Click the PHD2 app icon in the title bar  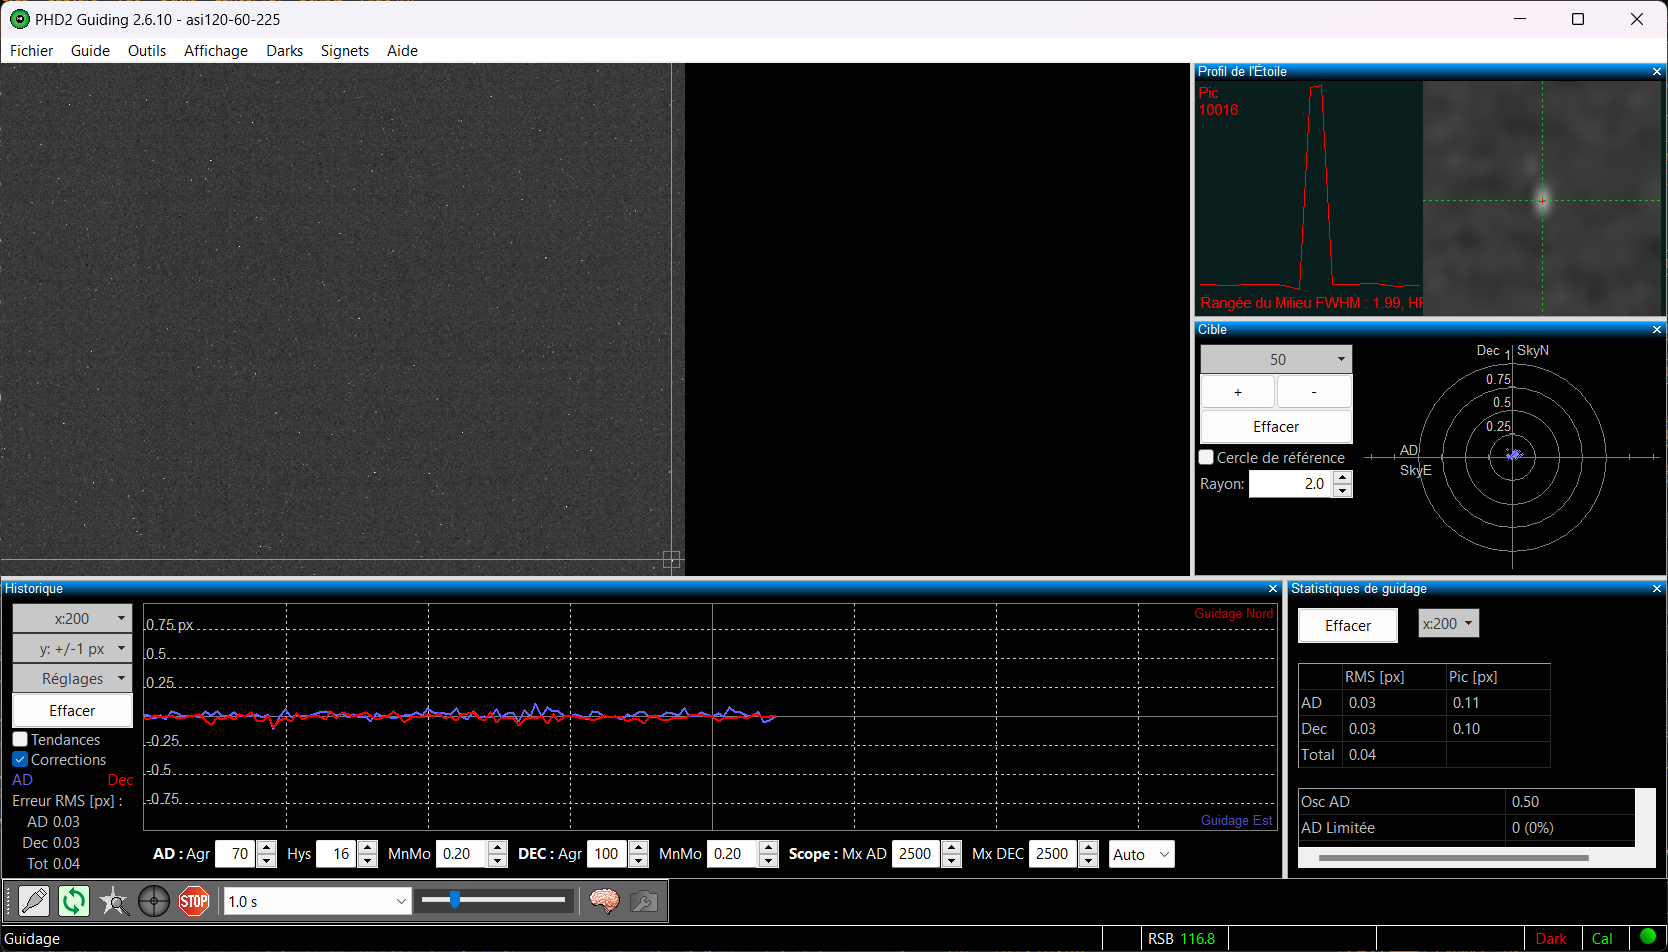pos(19,19)
